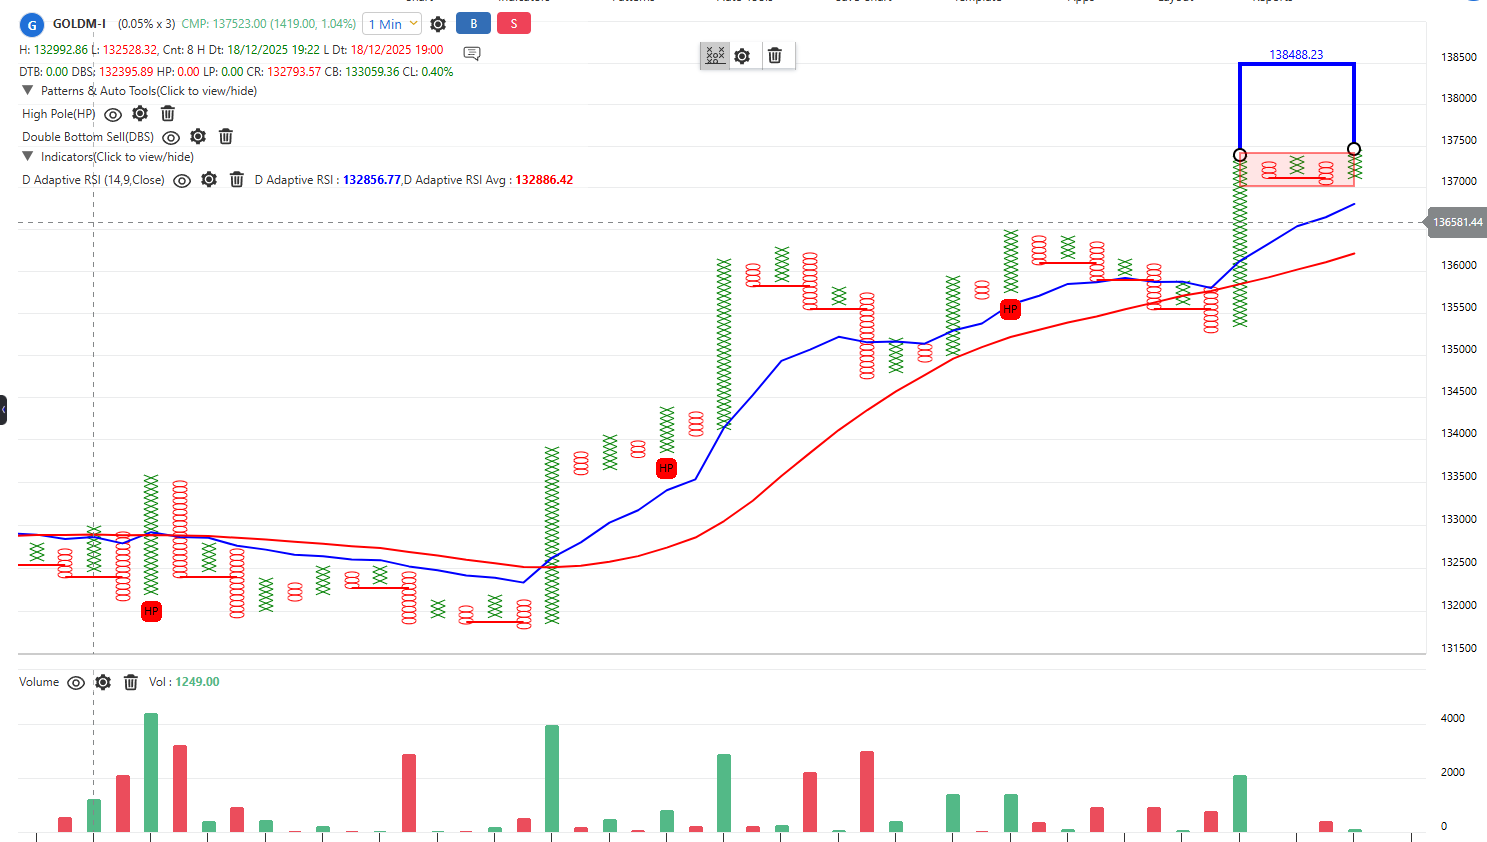Click the X-O pattern icon in floating toolbar

pos(714,56)
